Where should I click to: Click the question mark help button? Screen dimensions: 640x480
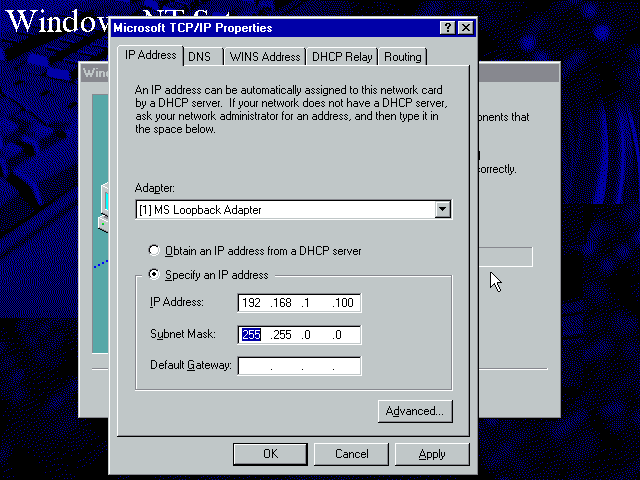click(x=448, y=28)
